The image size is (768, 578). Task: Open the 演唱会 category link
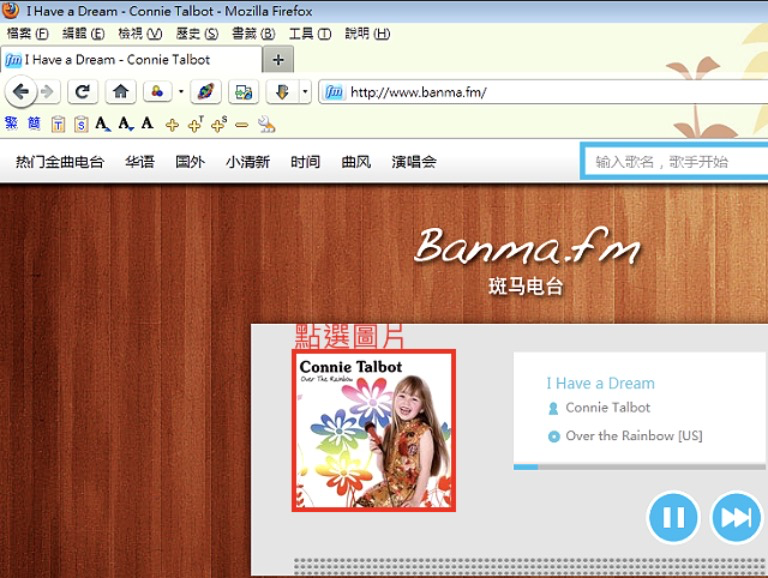tap(414, 162)
